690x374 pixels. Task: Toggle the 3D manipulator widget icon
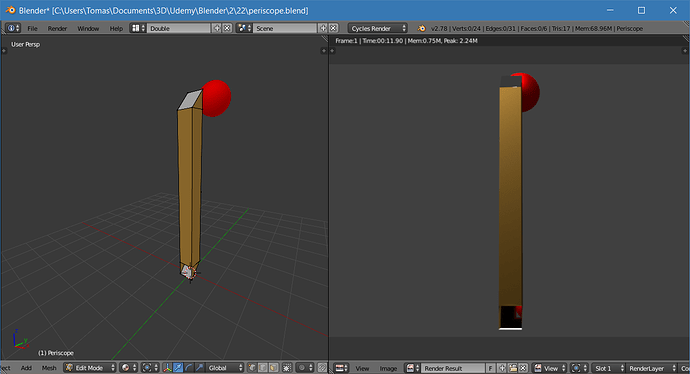pos(167,368)
